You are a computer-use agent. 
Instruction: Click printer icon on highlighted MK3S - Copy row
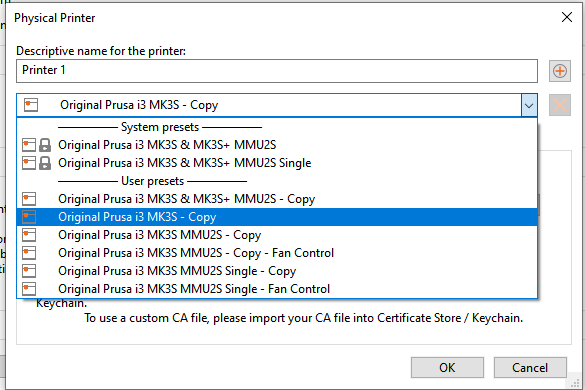pos(29,217)
